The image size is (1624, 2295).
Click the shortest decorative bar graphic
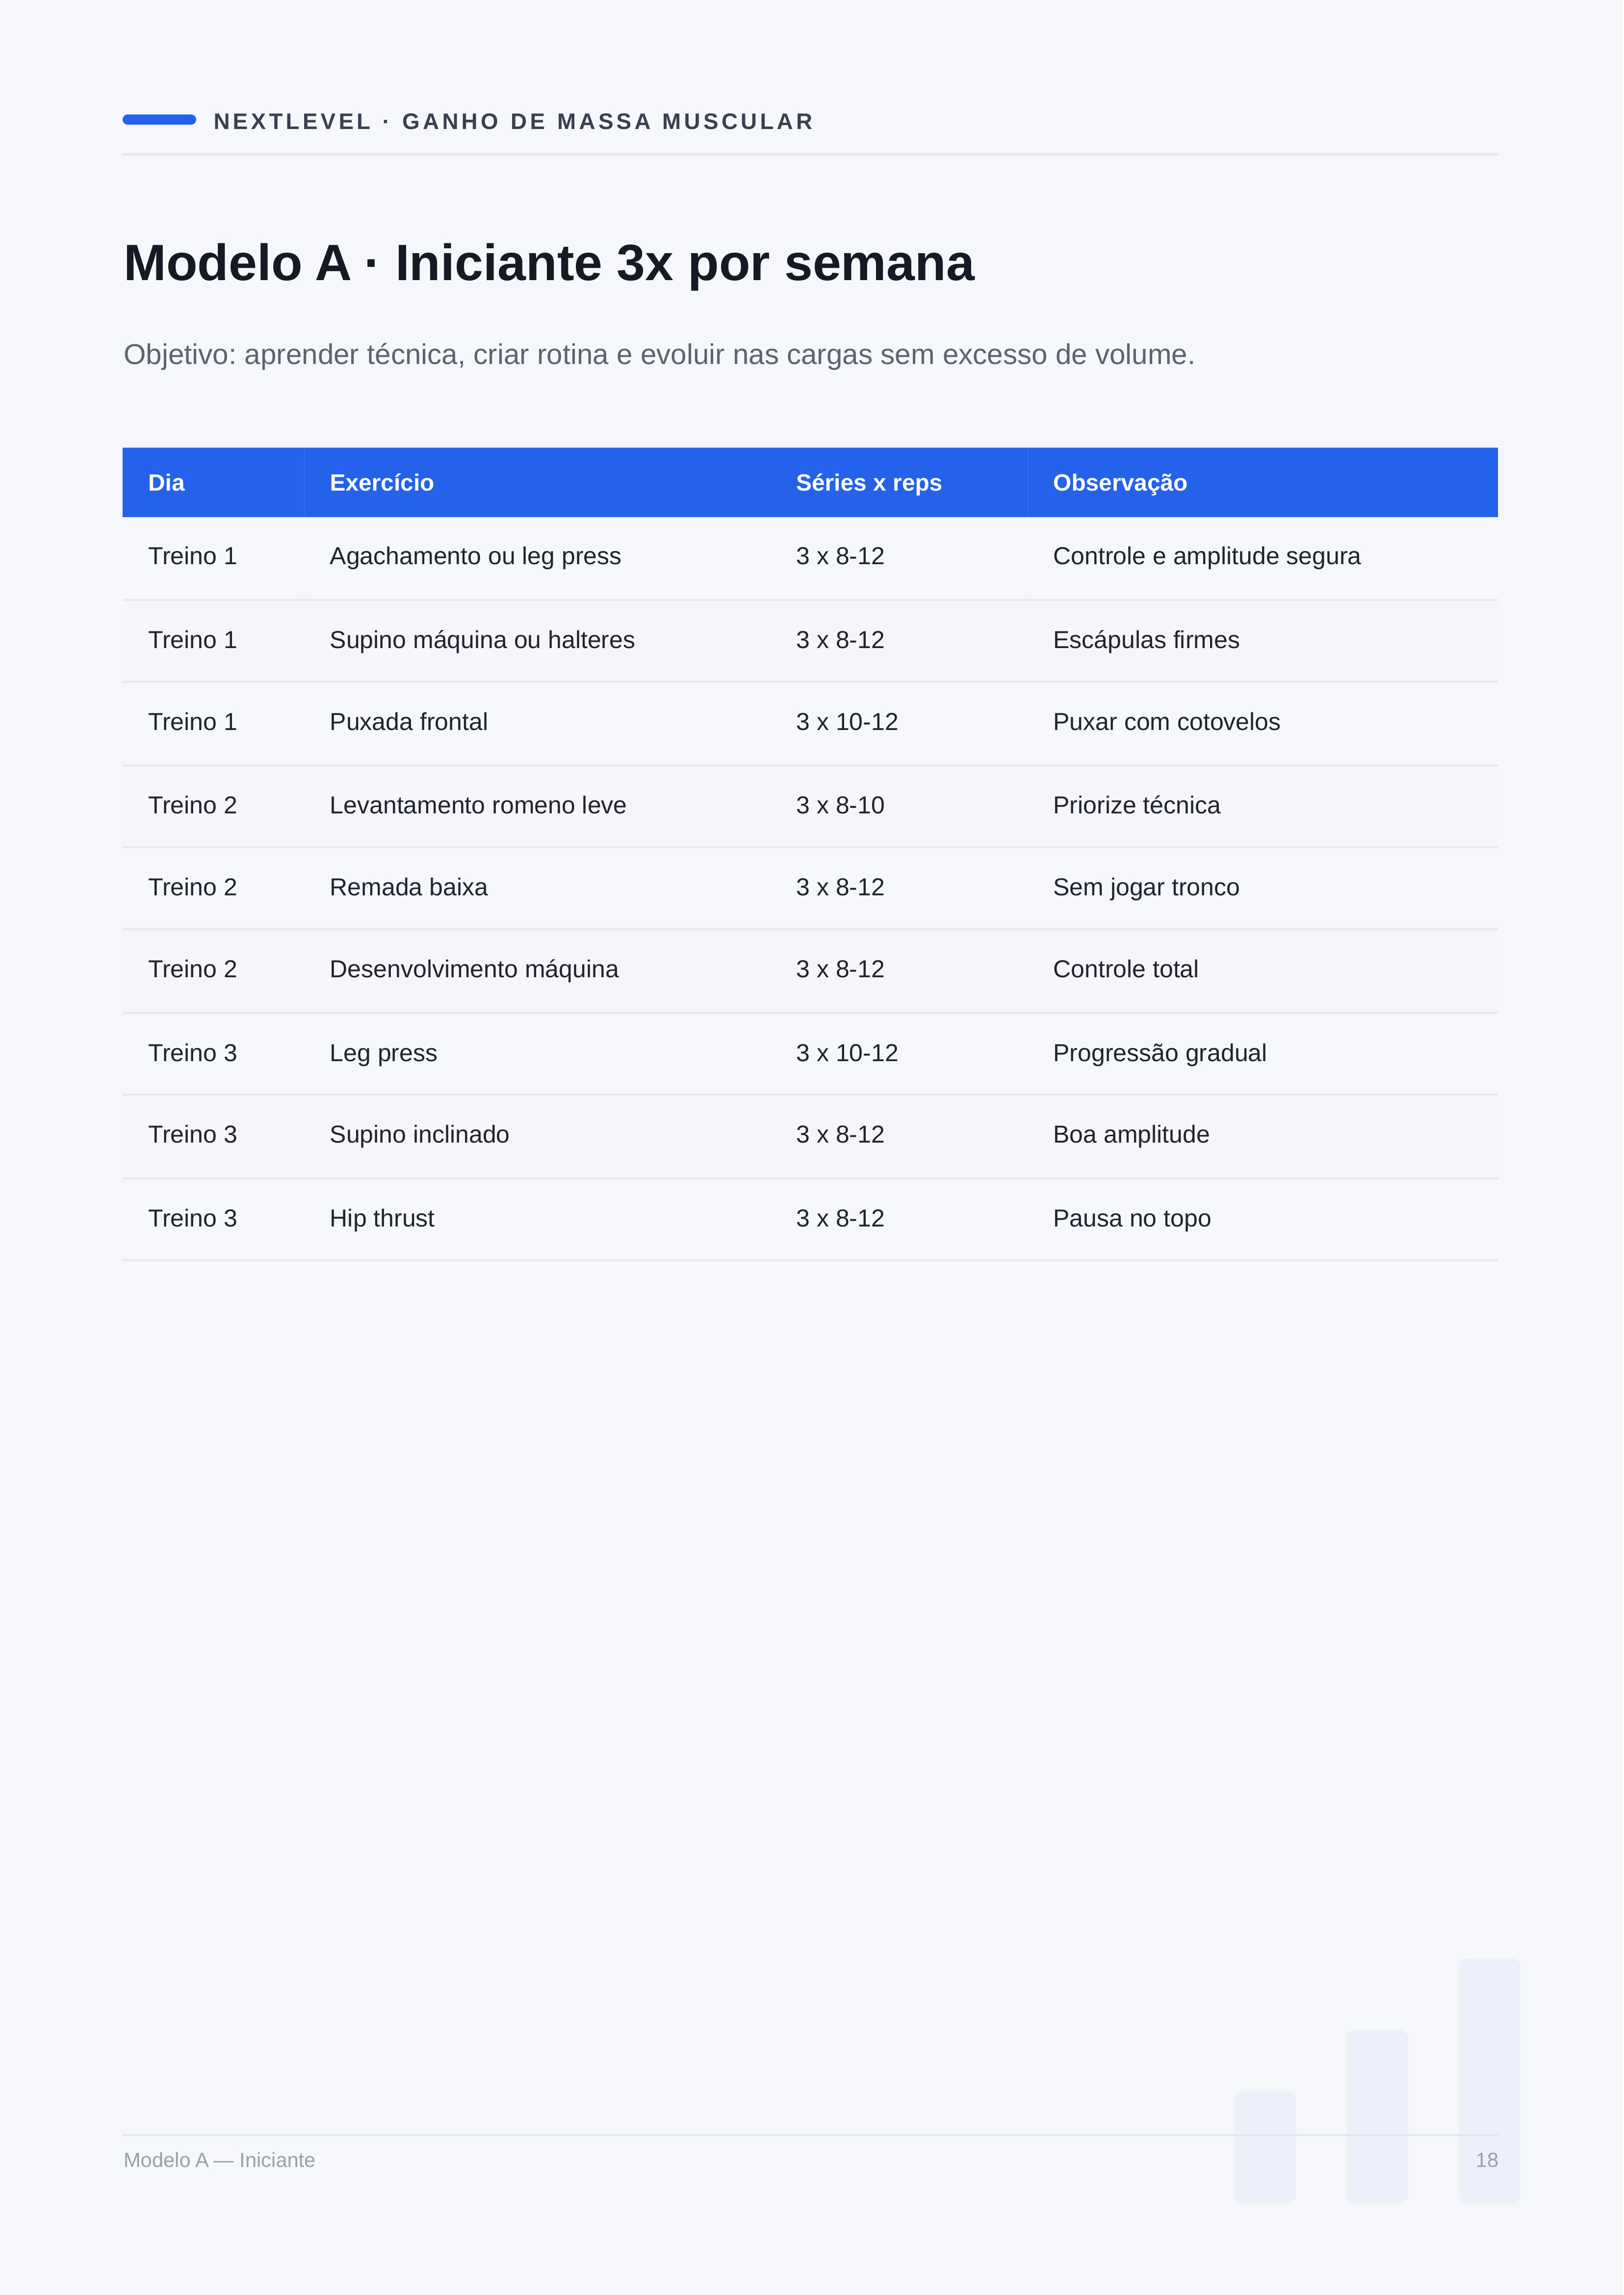tap(1265, 2147)
